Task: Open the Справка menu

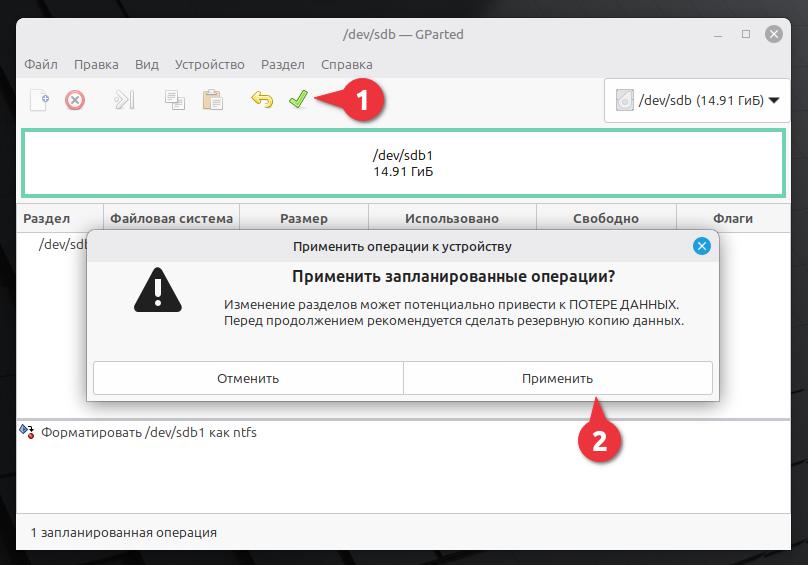Action: 347,64
